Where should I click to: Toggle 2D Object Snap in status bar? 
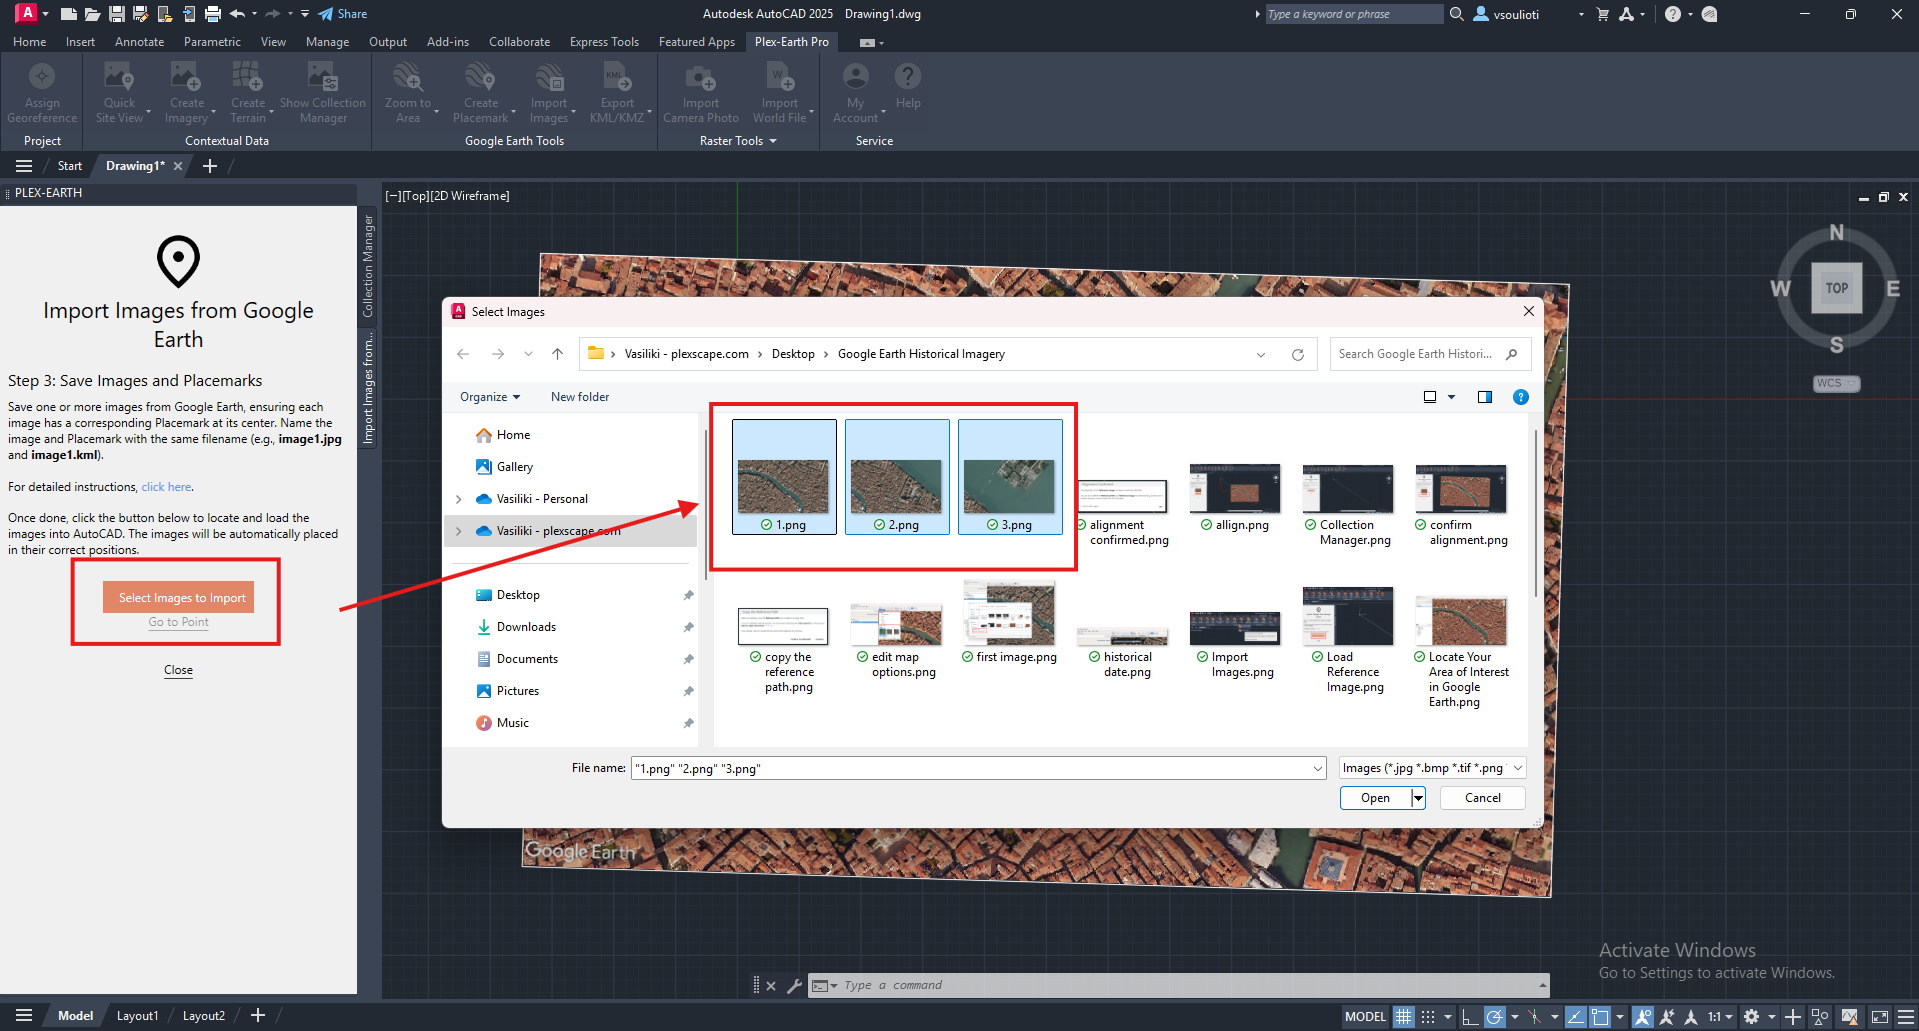(1600, 1017)
